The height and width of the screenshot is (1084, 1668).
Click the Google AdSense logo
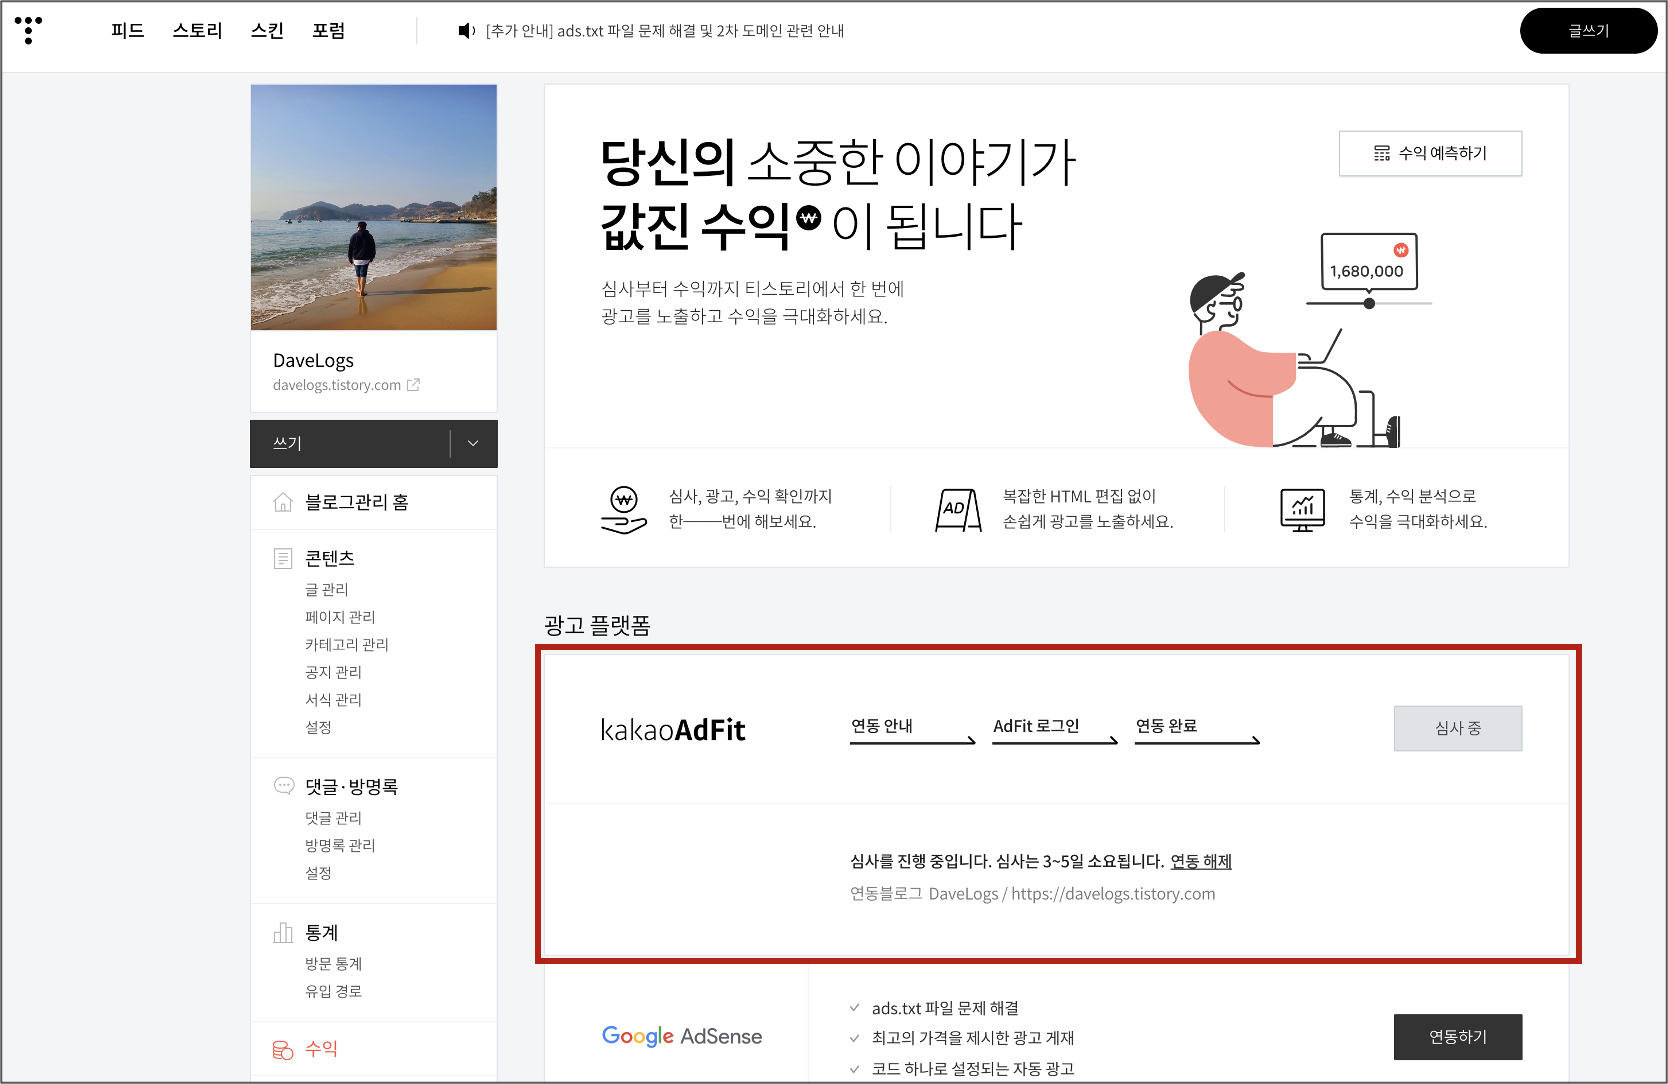[682, 1036]
